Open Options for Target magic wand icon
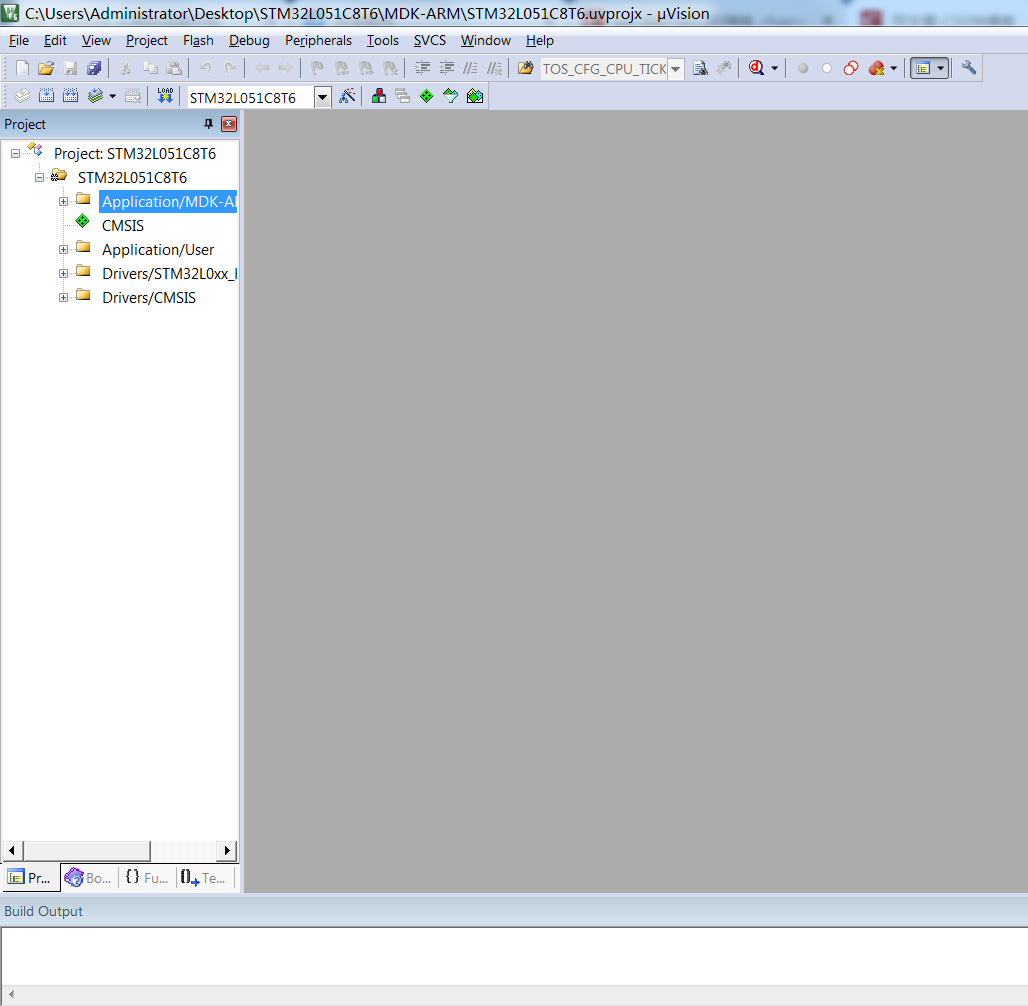This screenshot has width=1028, height=1006. click(x=347, y=96)
